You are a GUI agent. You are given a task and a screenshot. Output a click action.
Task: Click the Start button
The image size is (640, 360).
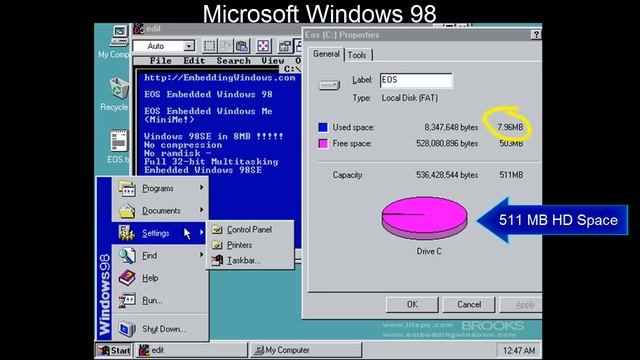click(x=114, y=350)
